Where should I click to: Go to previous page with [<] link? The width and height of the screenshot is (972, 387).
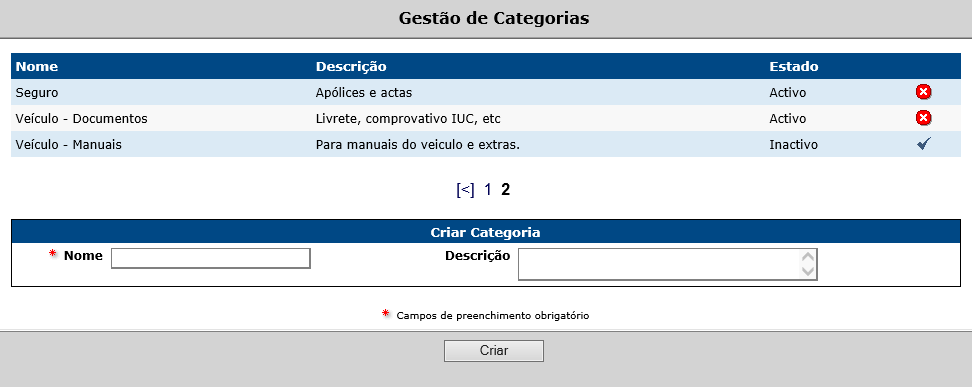coord(465,190)
